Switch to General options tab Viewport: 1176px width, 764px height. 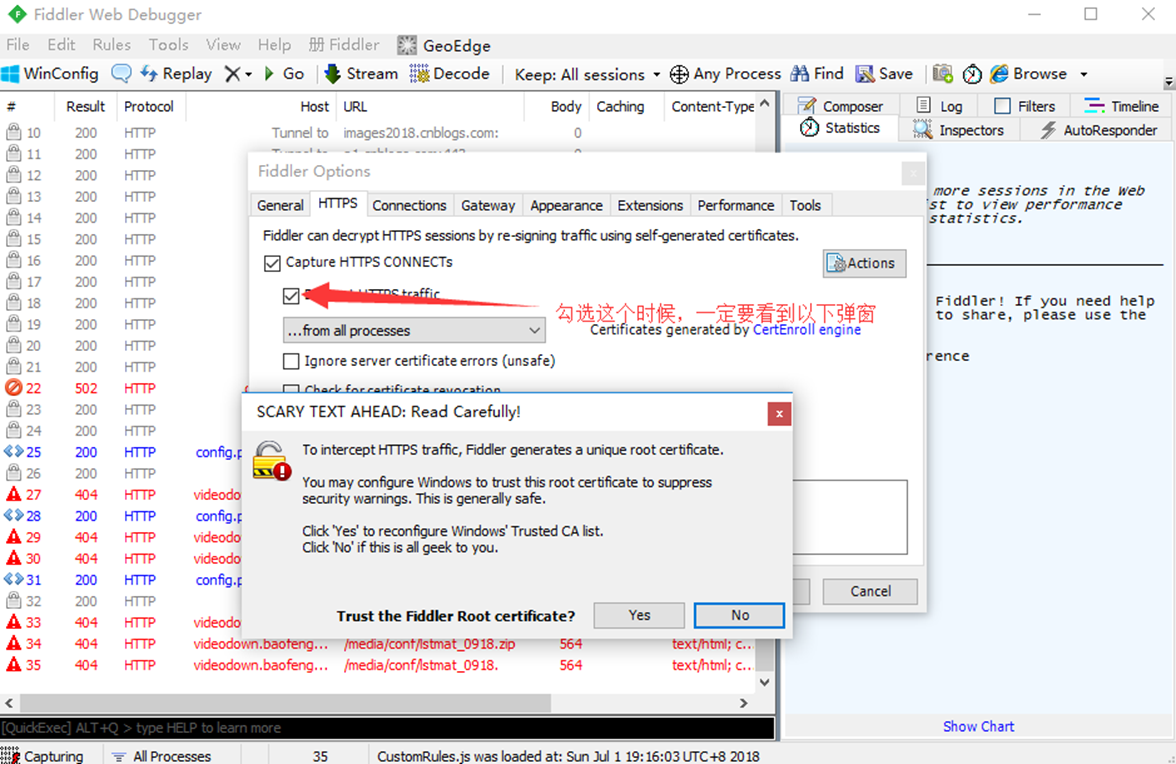[x=280, y=205]
